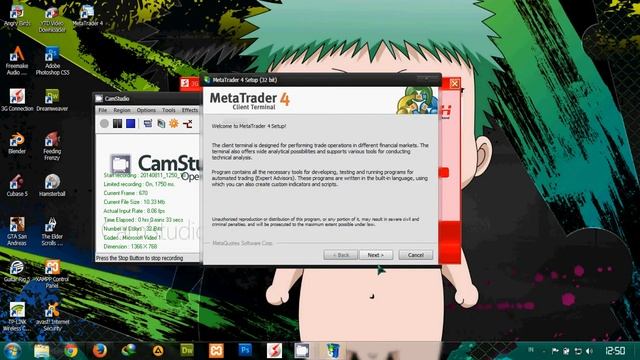
Task: Click the Action Center flag in tray
Action: [555, 351]
